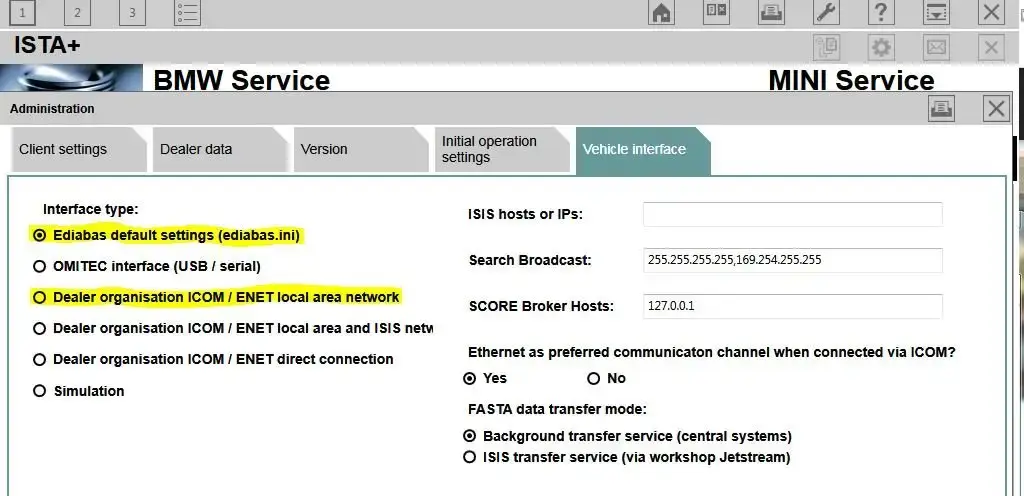Select ICOM / ENET local area network
The height and width of the screenshot is (496, 1024).
(x=40, y=297)
